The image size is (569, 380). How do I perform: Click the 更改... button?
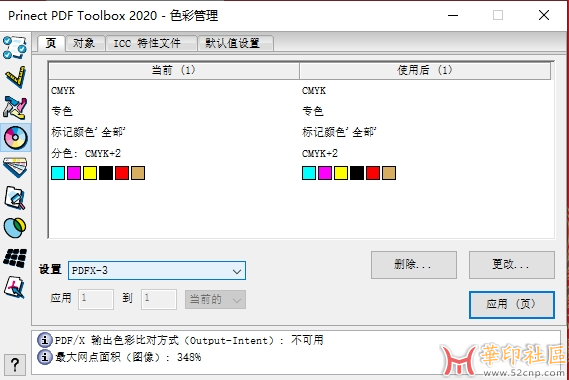click(512, 265)
